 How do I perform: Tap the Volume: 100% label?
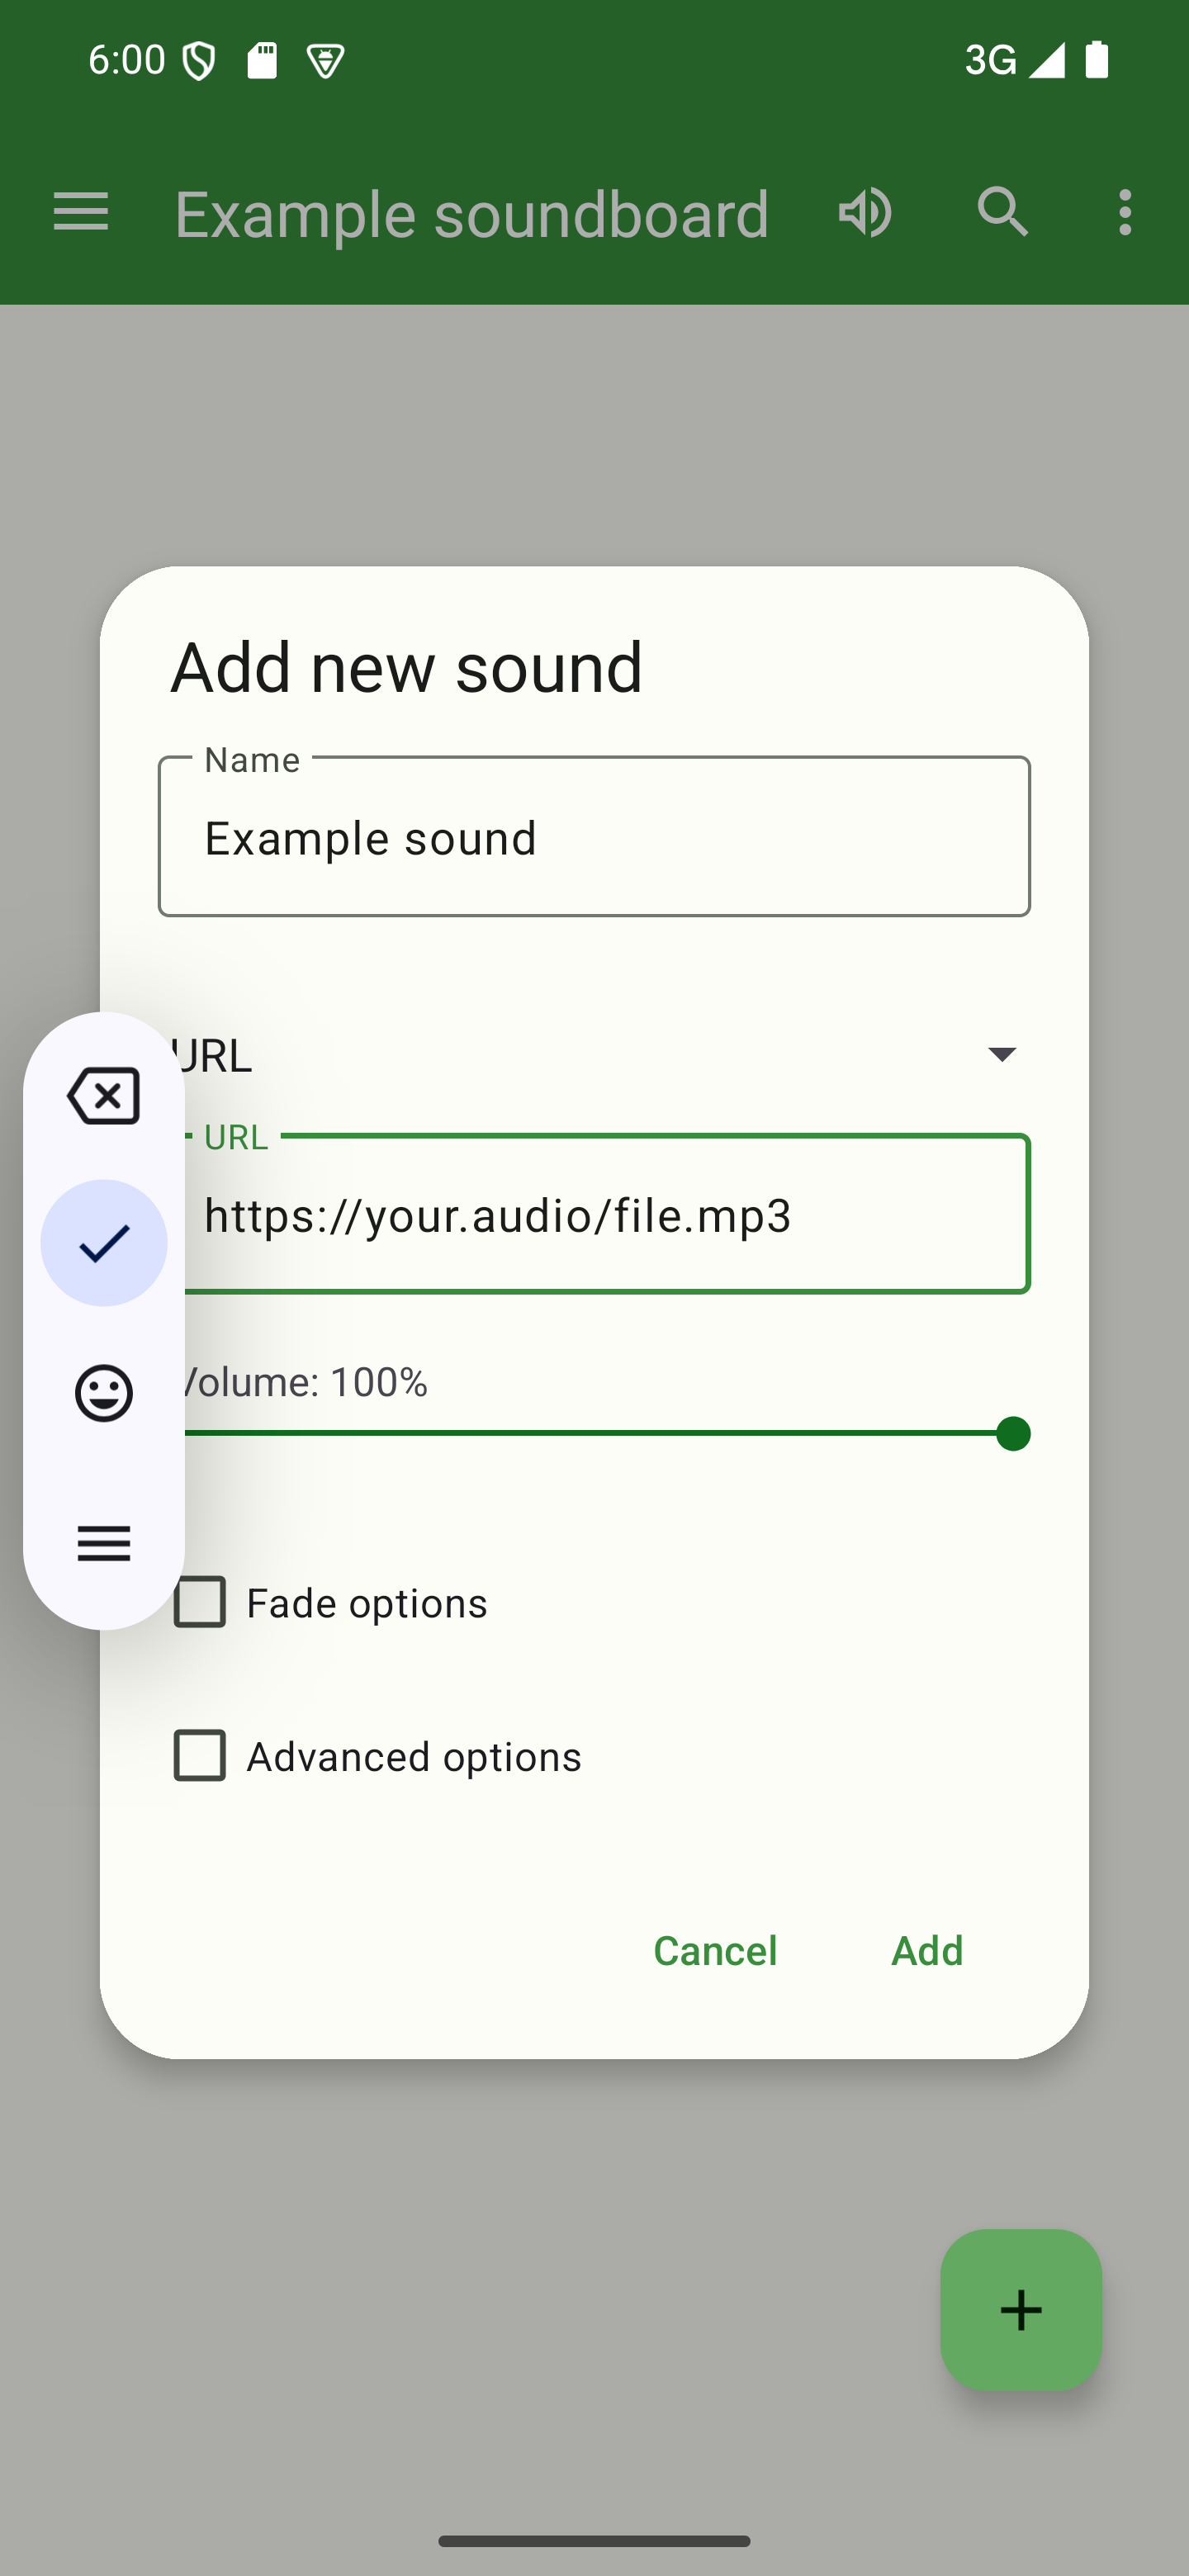click(305, 1382)
